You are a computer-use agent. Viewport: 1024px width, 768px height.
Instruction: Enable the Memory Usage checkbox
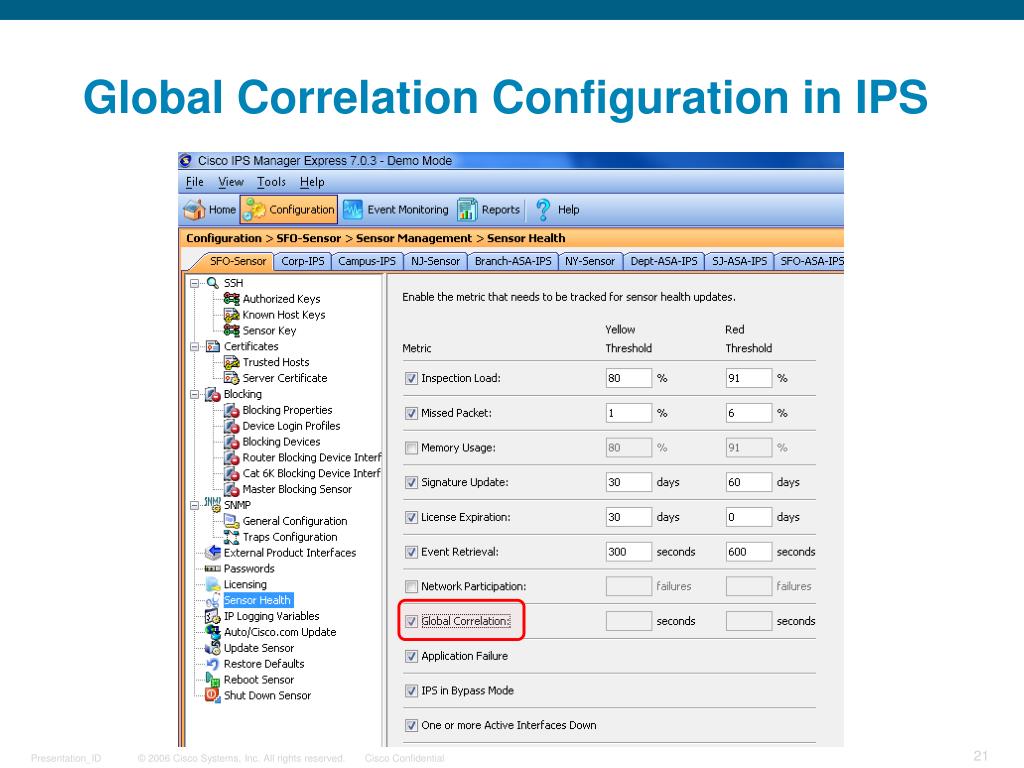pyautogui.click(x=411, y=447)
